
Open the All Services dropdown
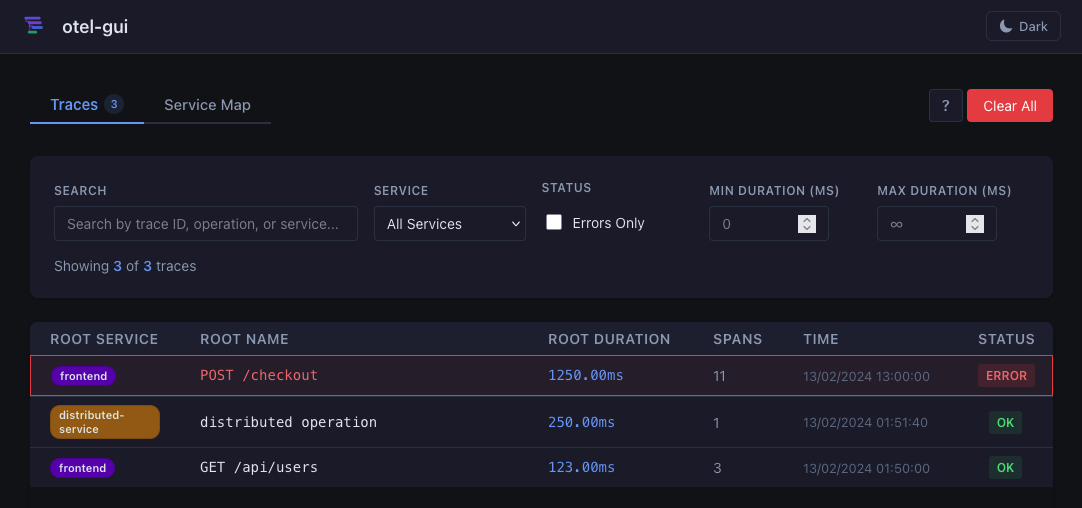(x=450, y=224)
